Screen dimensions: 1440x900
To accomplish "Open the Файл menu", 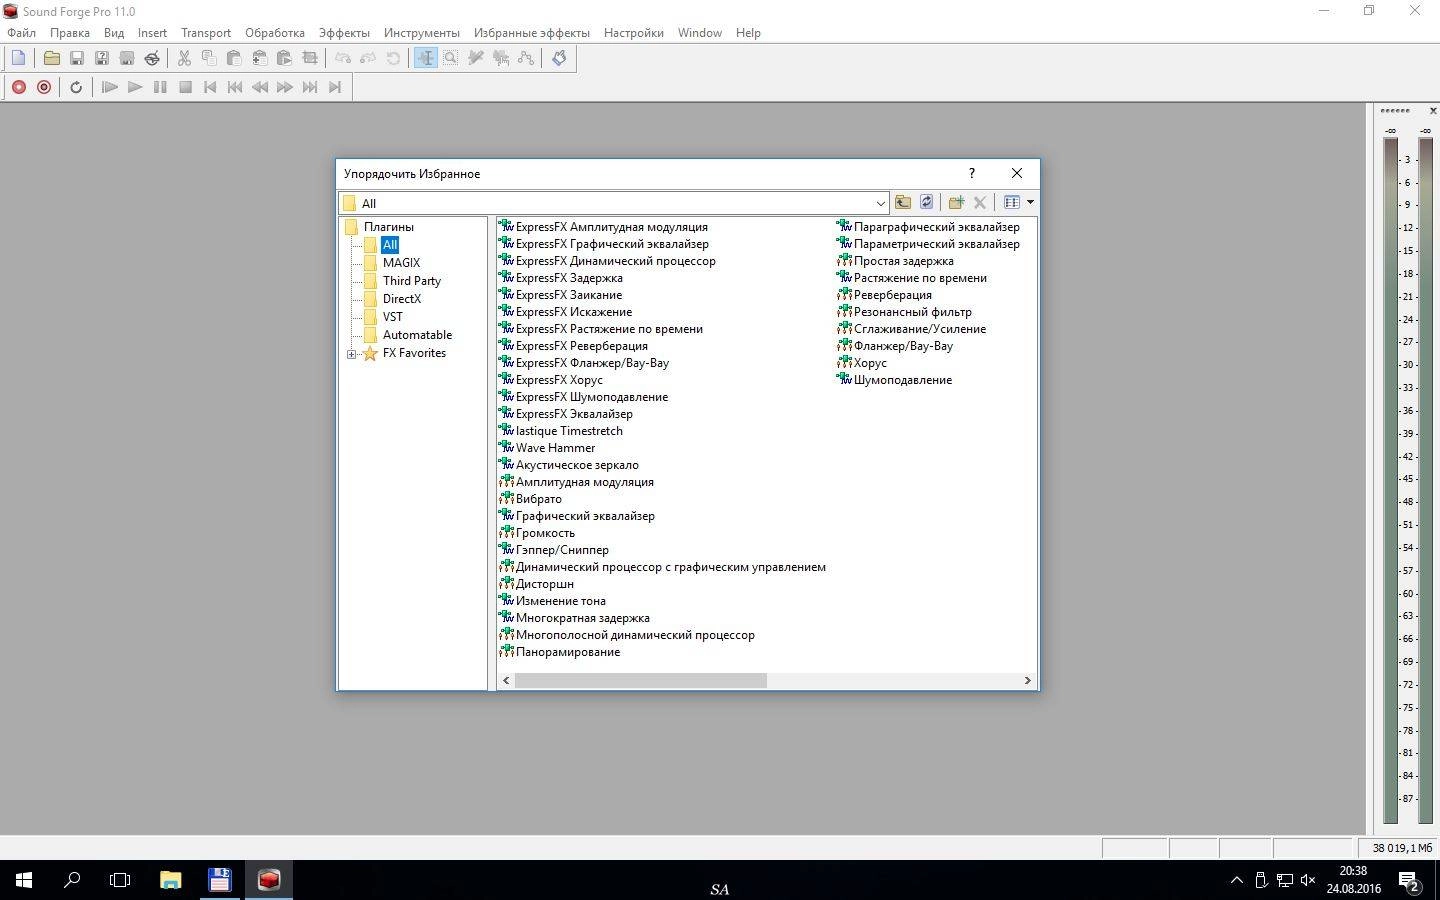I will [21, 33].
